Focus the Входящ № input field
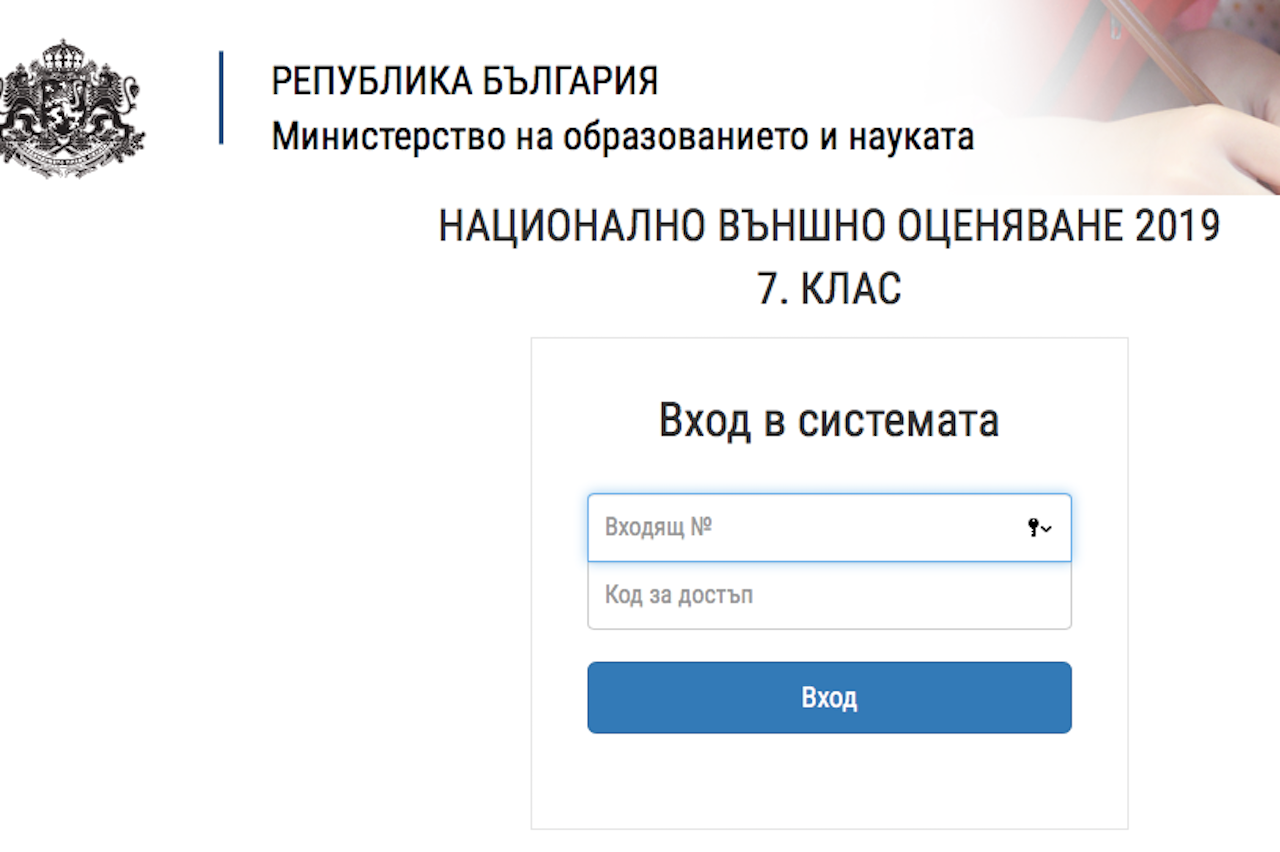The height and width of the screenshot is (852, 1280). 800,527
